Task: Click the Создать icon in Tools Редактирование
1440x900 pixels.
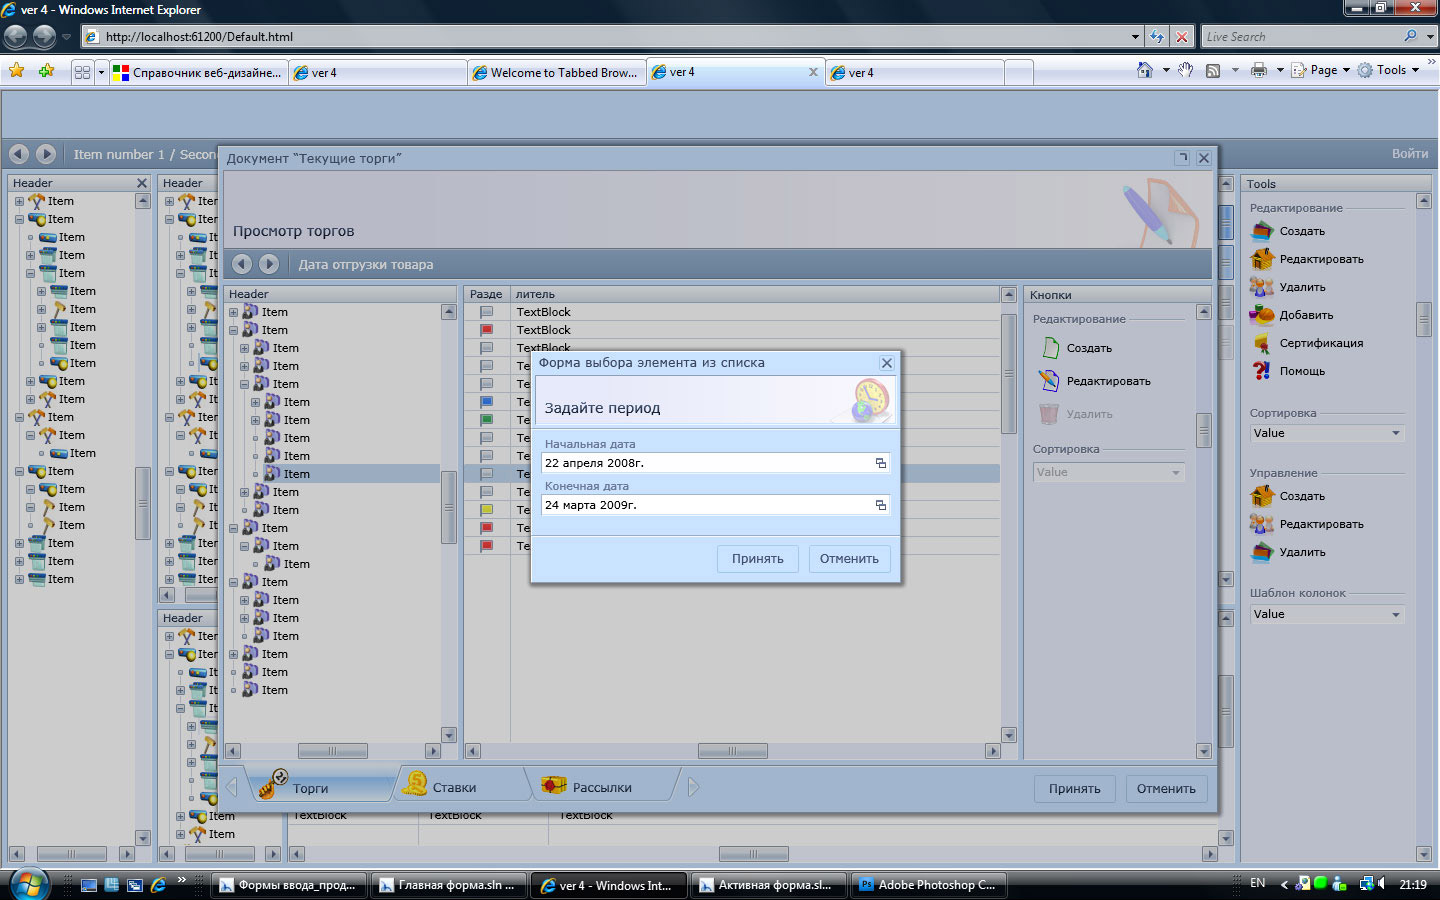Action: pos(1262,231)
